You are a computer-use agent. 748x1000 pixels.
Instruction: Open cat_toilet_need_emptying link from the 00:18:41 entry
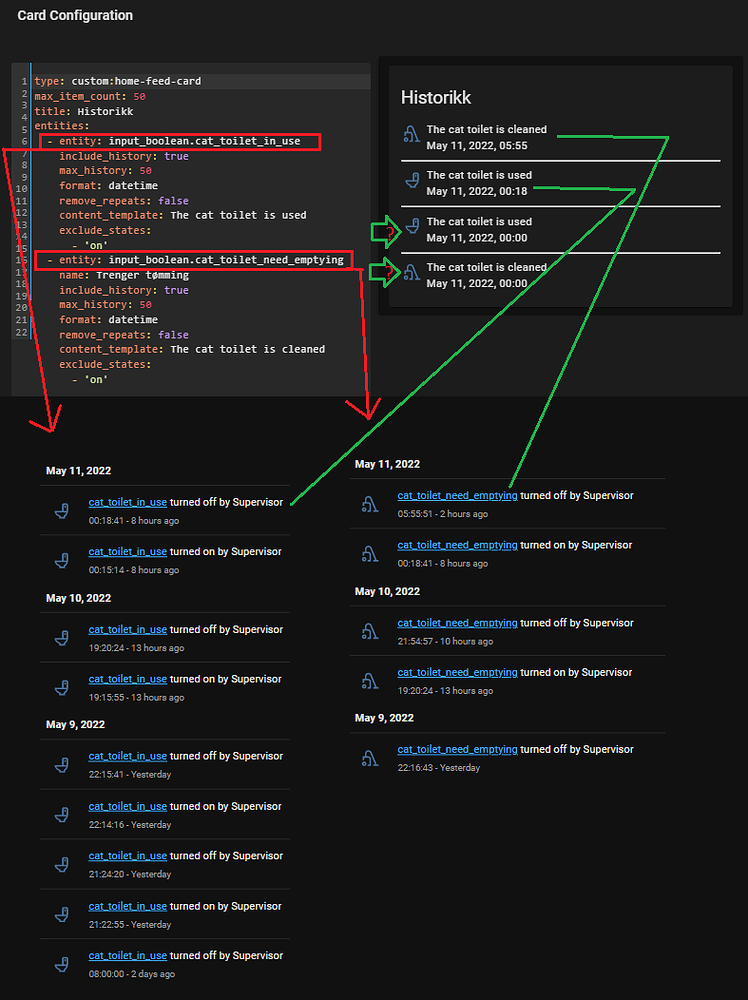pyautogui.click(x=457, y=545)
